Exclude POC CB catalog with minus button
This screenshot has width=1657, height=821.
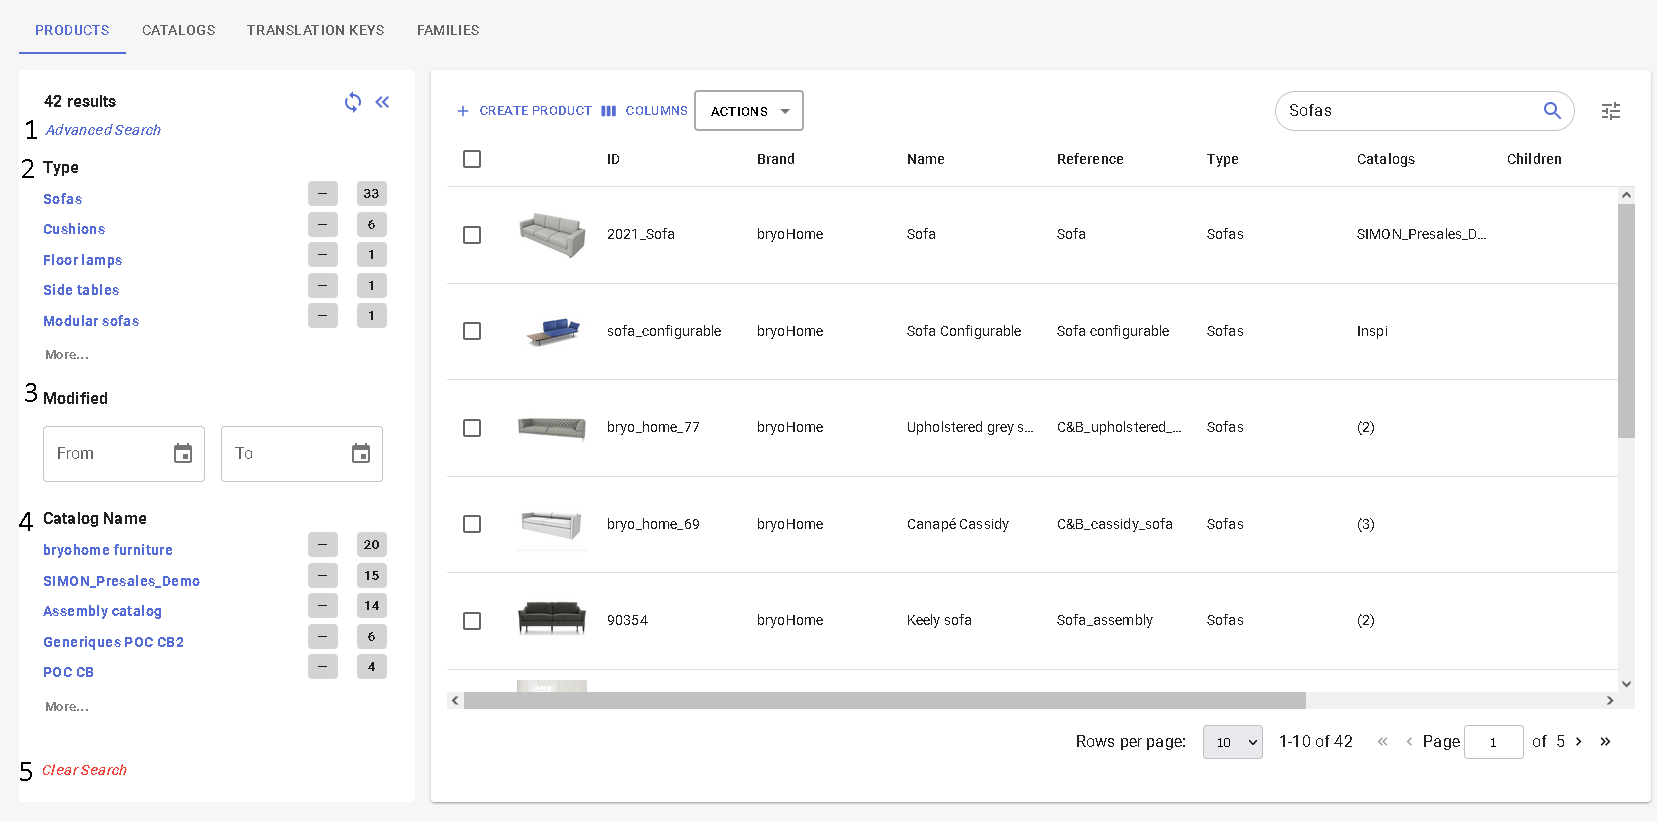(x=322, y=667)
